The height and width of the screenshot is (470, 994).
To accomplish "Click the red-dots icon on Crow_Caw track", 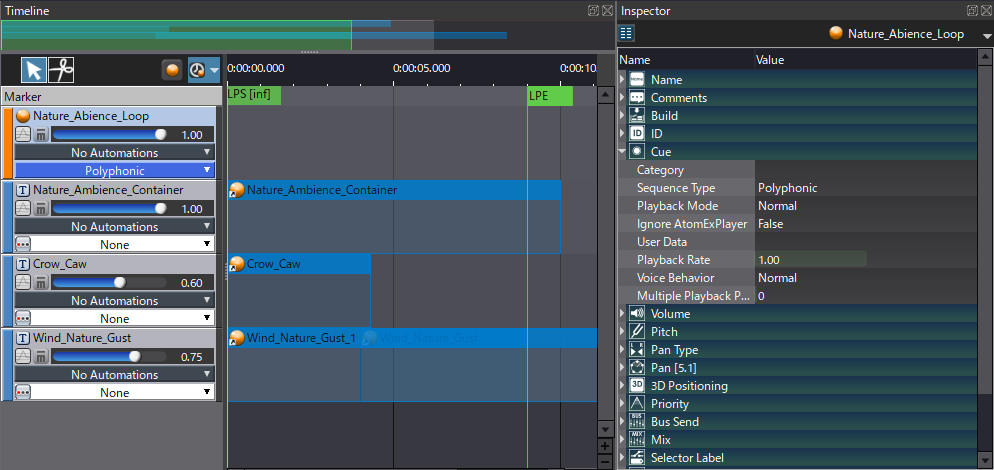I will click(x=23, y=318).
